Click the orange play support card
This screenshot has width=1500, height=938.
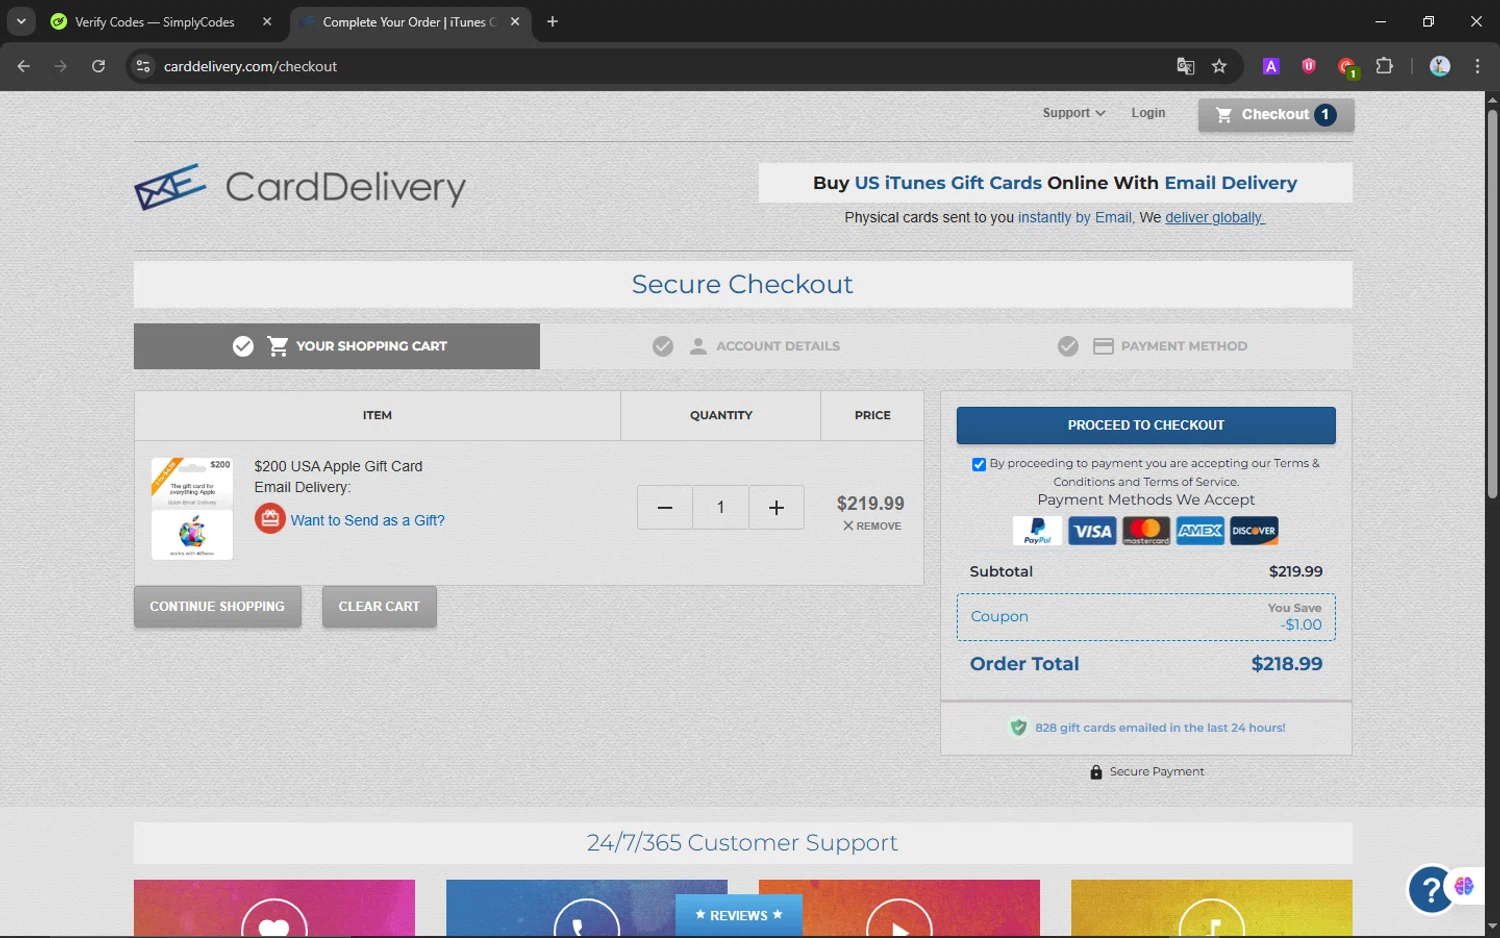click(x=899, y=908)
